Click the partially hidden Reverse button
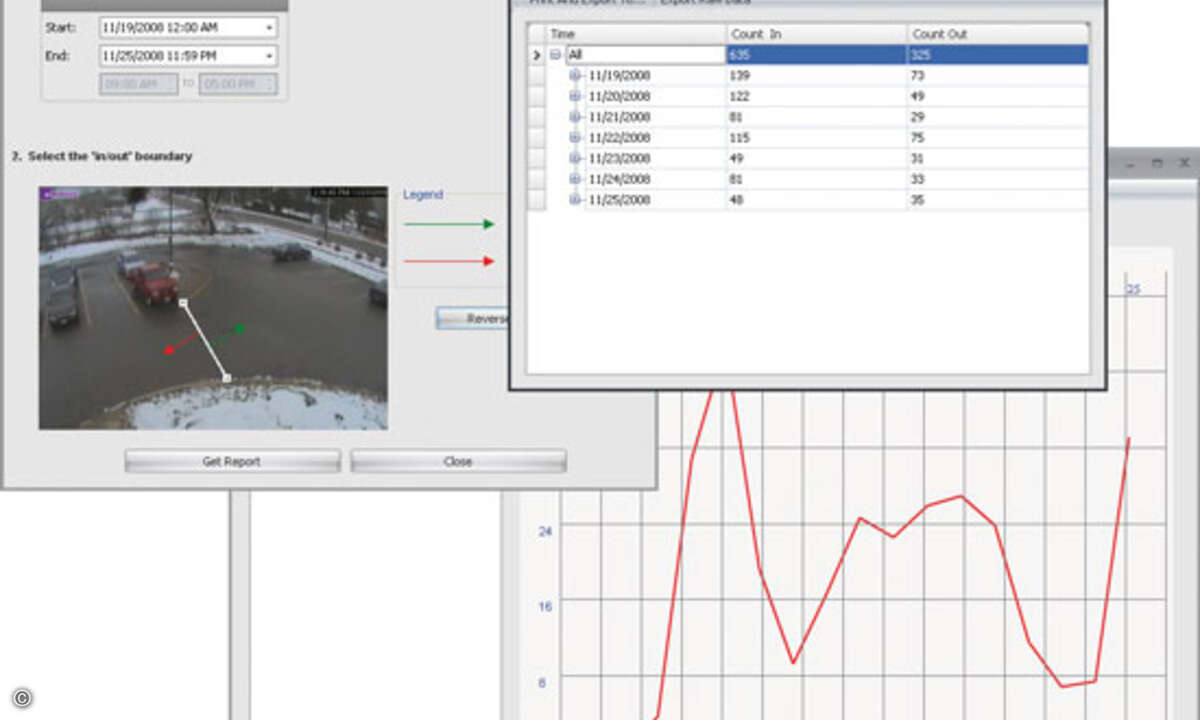The image size is (1200, 720). pyautogui.click(x=473, y=319)
